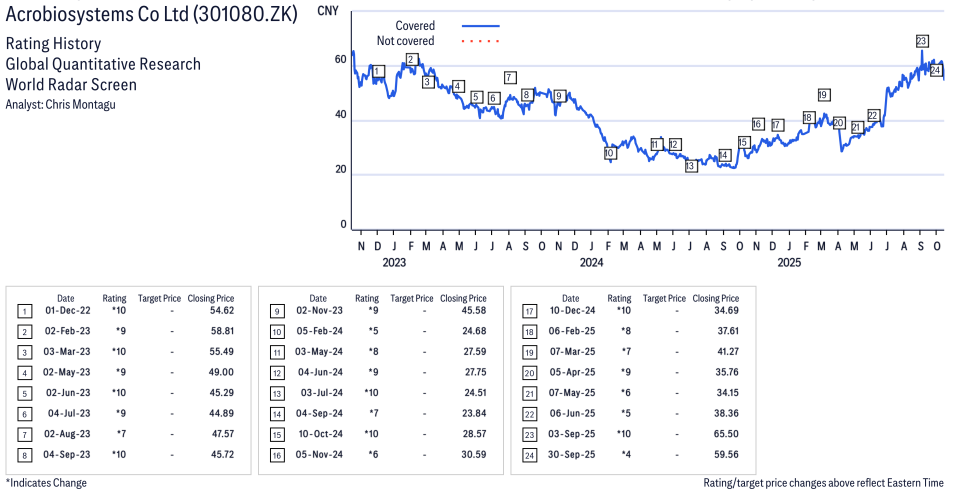Select the numbered box 9 in the table
This screenshot has height=489, width=955.
click(x=276, y=312)
